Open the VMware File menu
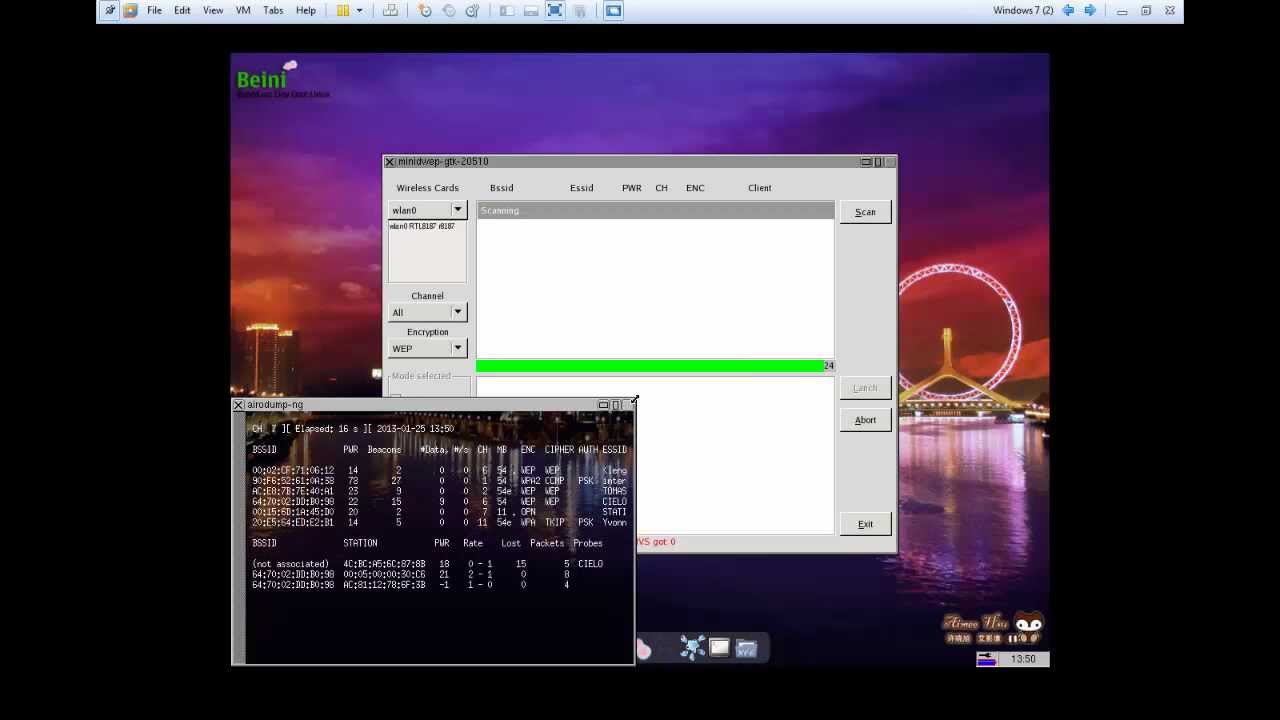The height and width of the screenshot is (720, 1280). click(154, 10)
